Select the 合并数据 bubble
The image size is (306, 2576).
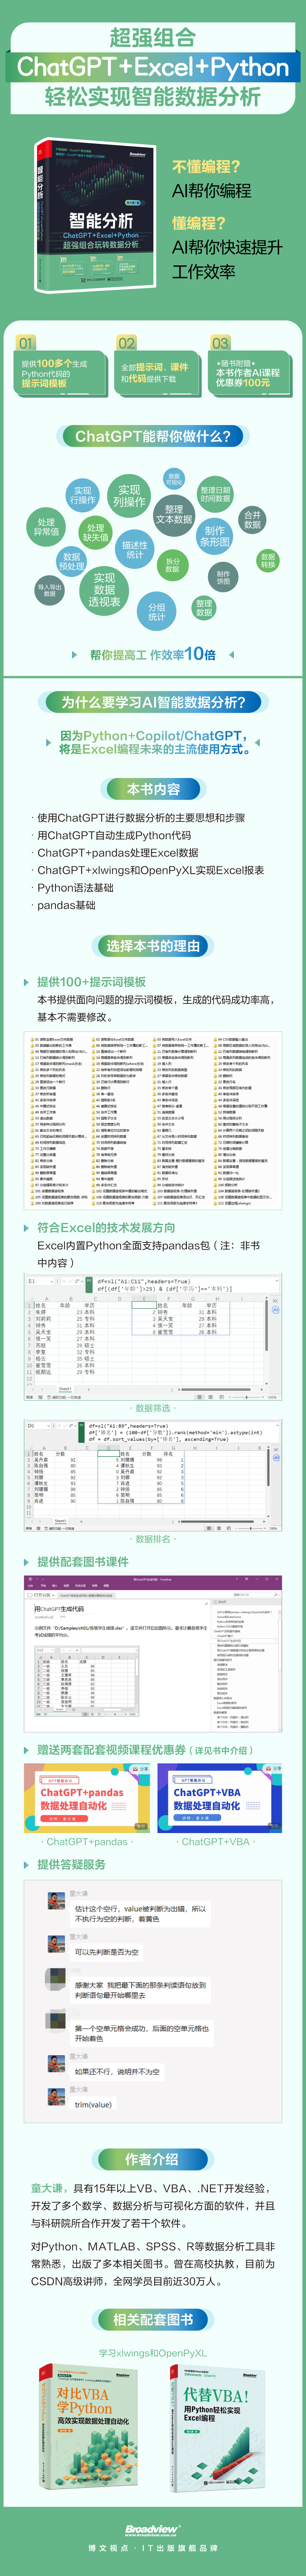tap(252, 519)
